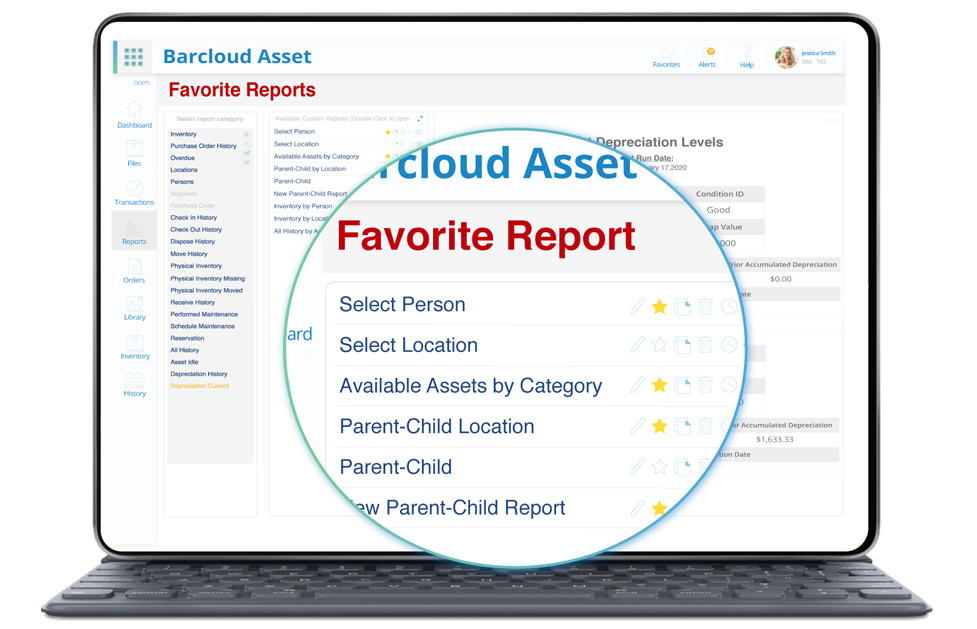Select Check Out History category
Image resolution: width=977 pixels, height=629 pixels.
tap(196, 229)
